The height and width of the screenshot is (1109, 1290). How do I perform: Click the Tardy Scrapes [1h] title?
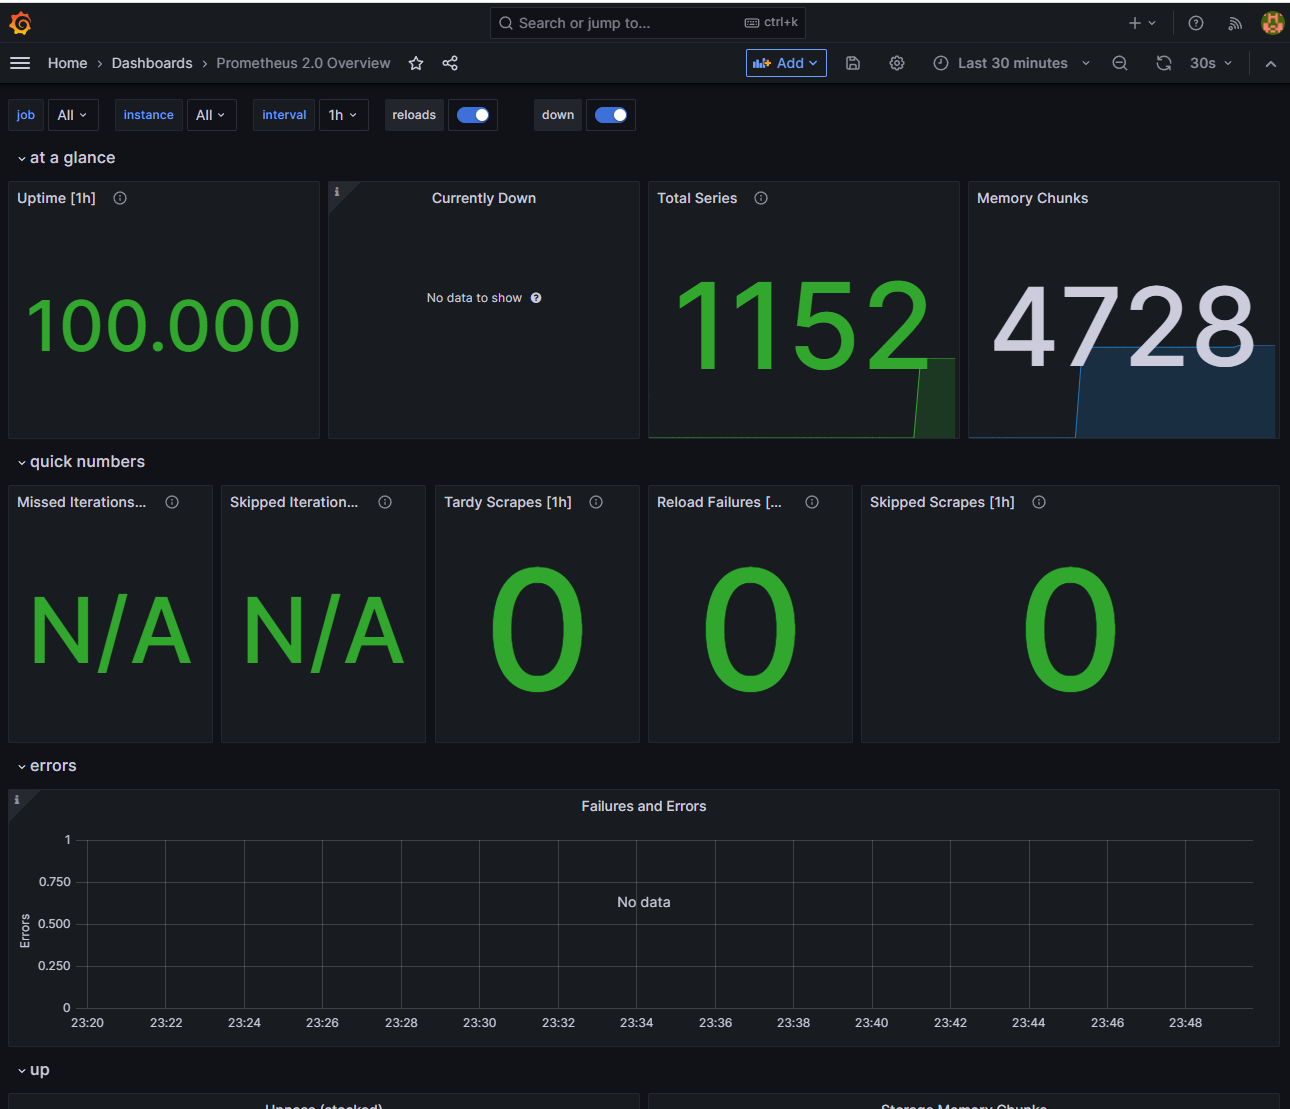508,502
